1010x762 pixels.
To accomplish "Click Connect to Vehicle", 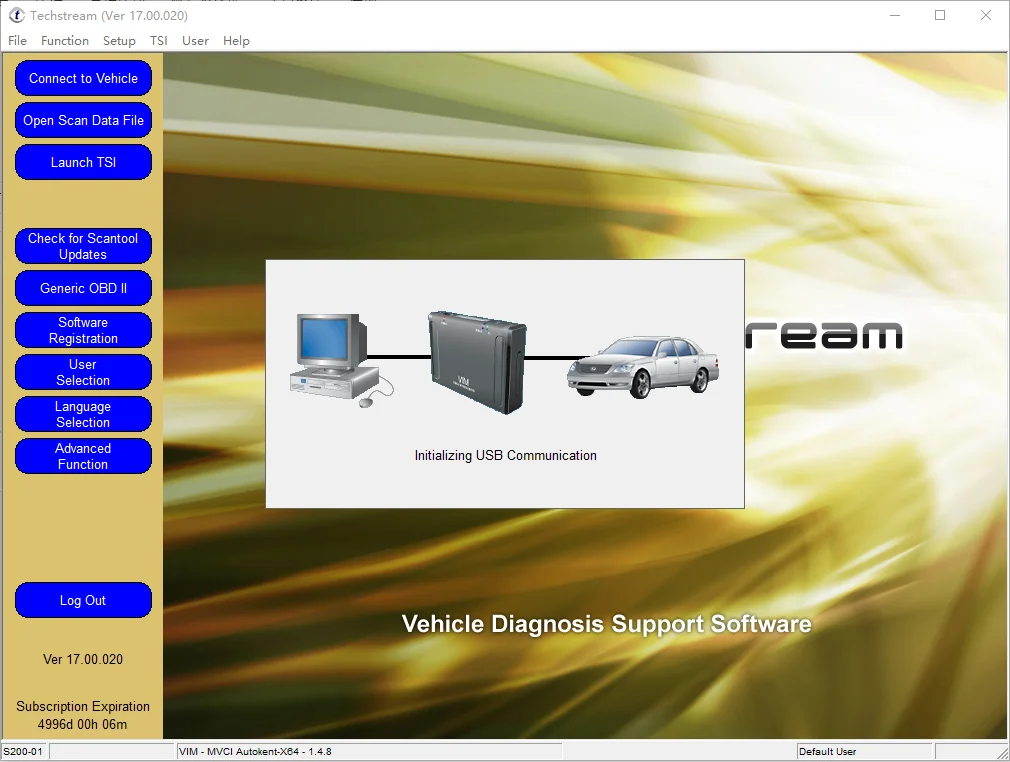I will [83, 78].
